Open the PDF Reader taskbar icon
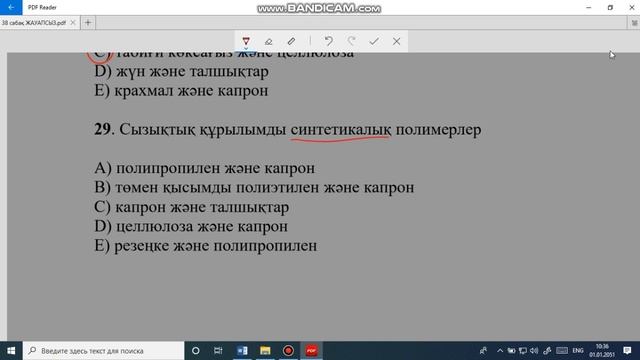640x360 pixels. 311,351
